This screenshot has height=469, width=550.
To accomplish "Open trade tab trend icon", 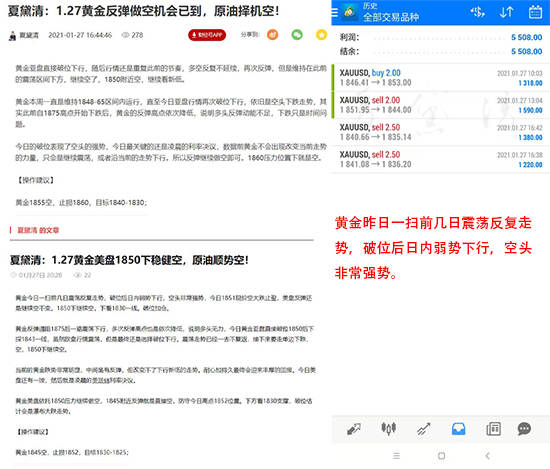I will tap(423, 429).
